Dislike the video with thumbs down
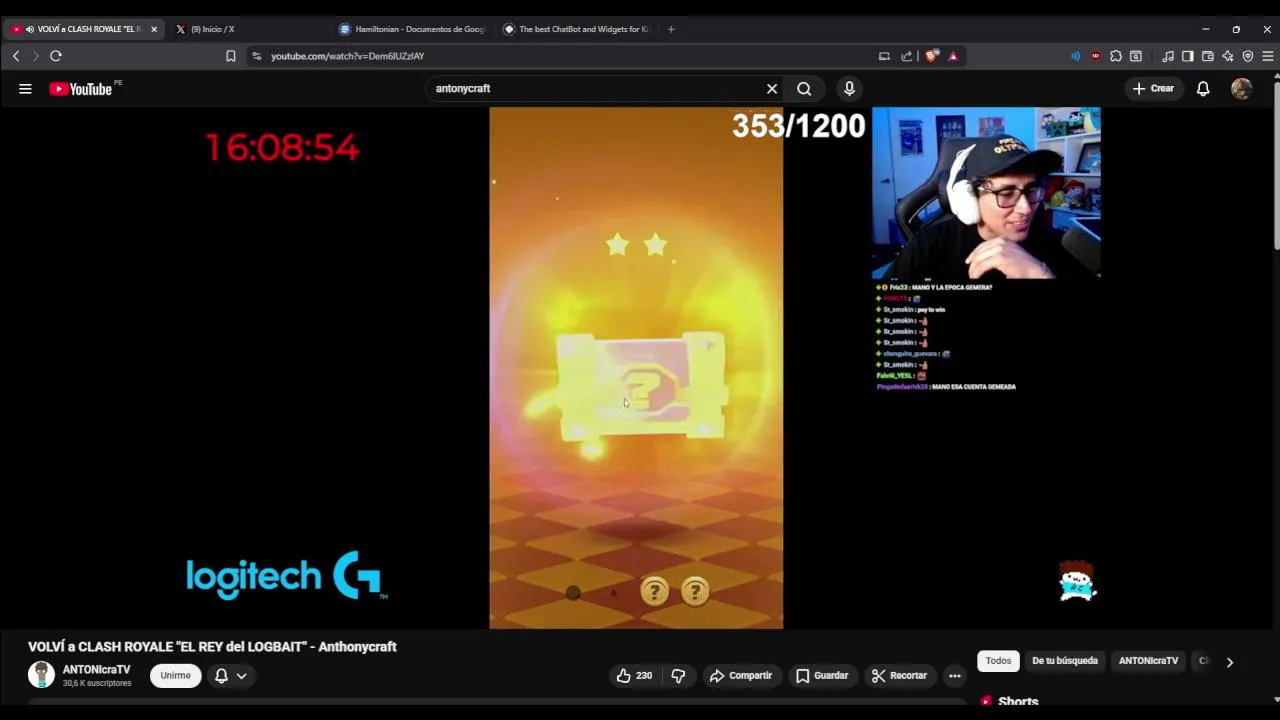Screen dimensions: 1280x720 click(678, 676)
